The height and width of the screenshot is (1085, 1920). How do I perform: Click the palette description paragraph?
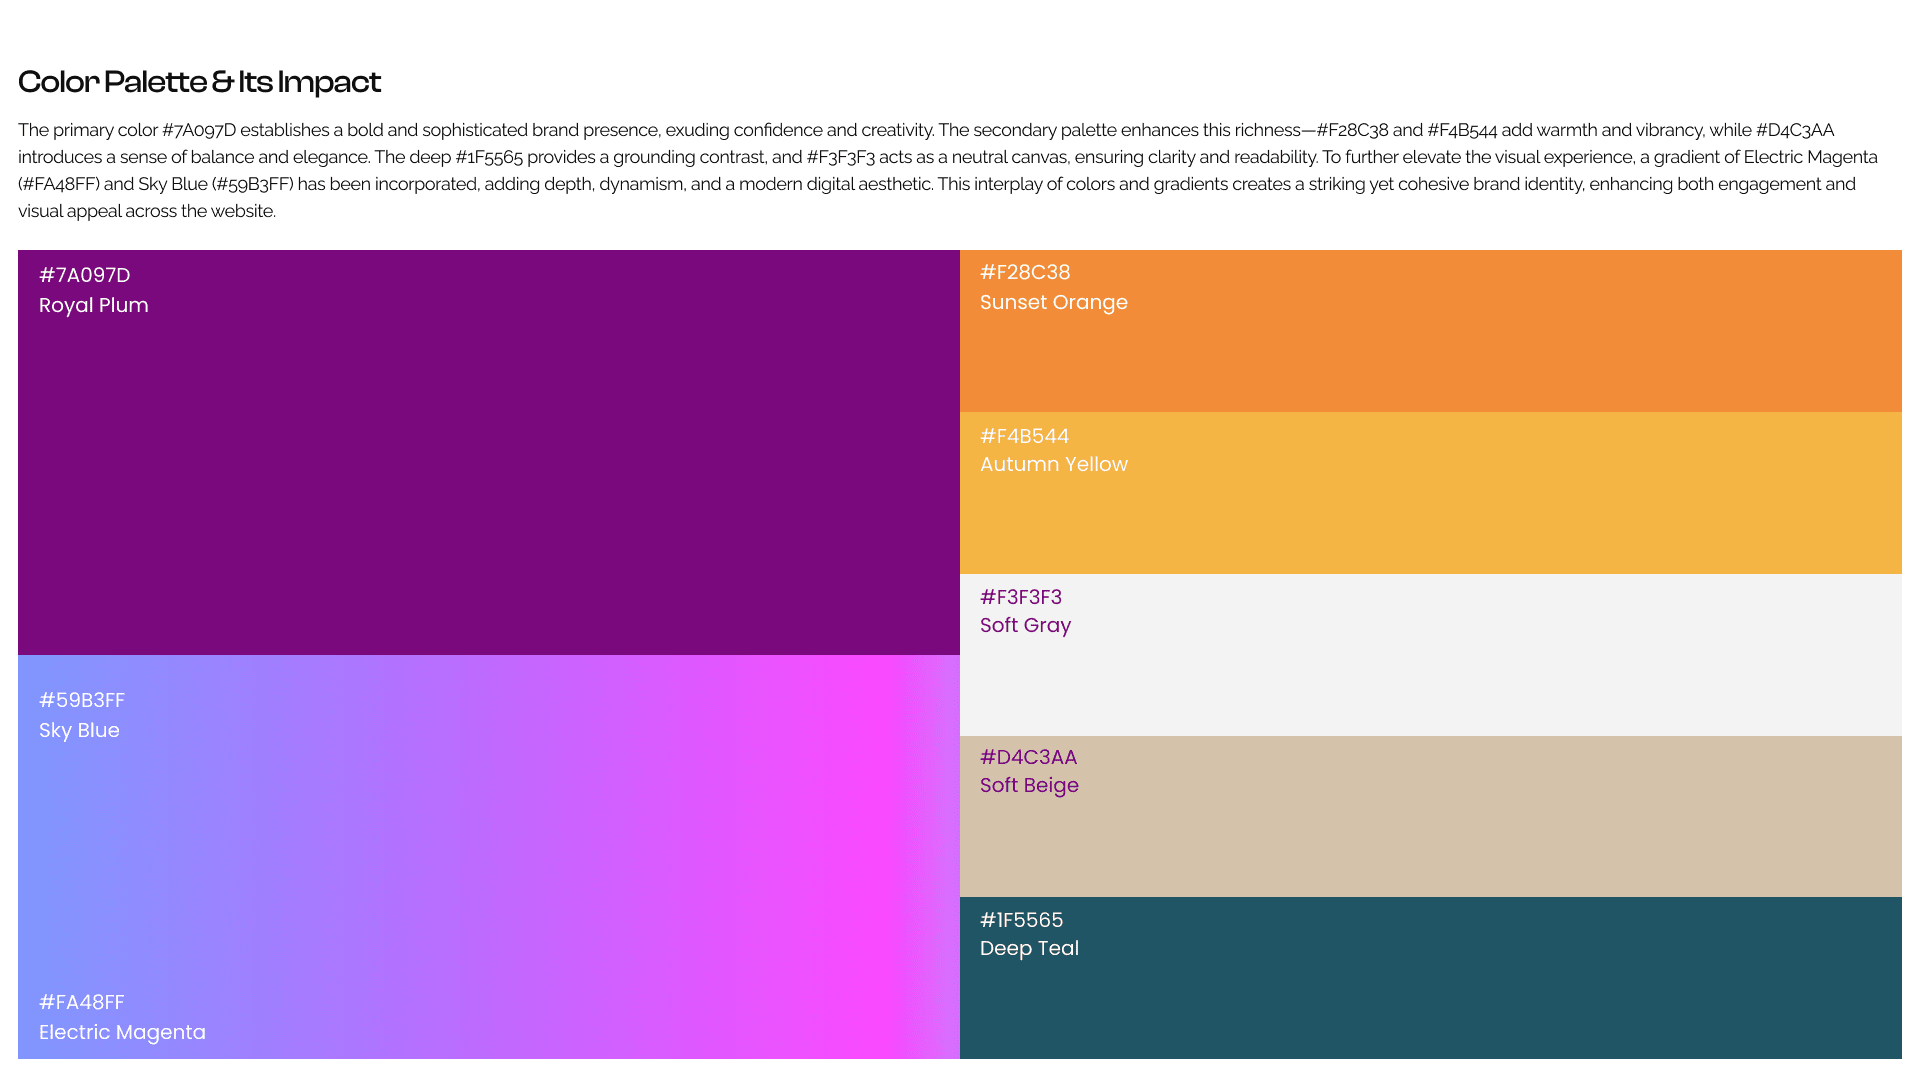(948, 170)
